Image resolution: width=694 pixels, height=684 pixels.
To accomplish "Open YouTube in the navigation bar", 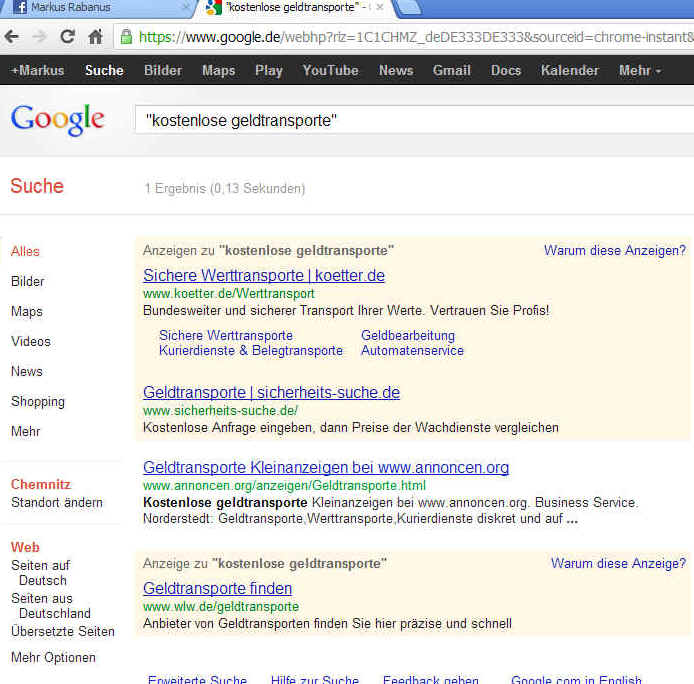I will point(330,70).
